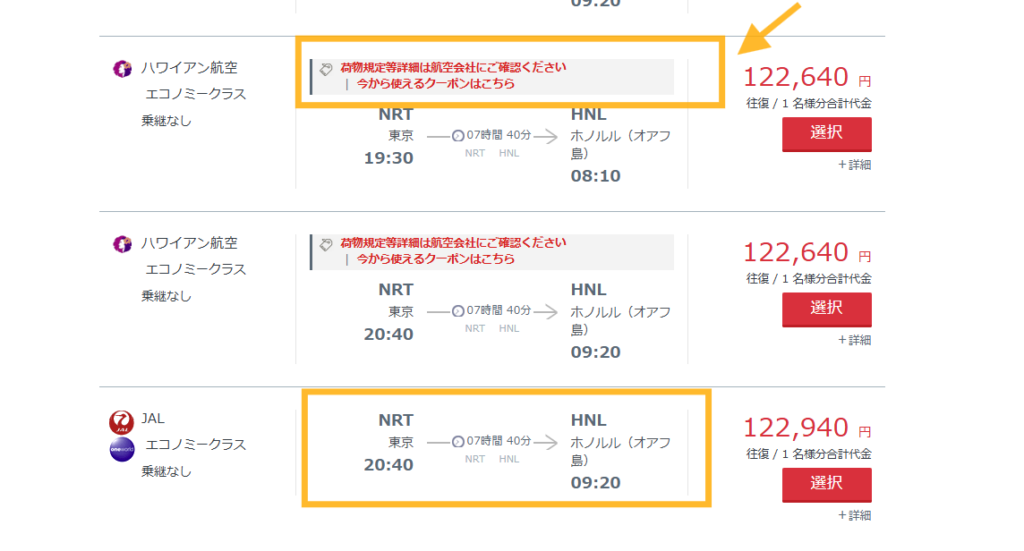The width and height of the screenshot is (1024, 551).
Task: Click coupon tag icon in first notice banner
Action: [326, 69]
